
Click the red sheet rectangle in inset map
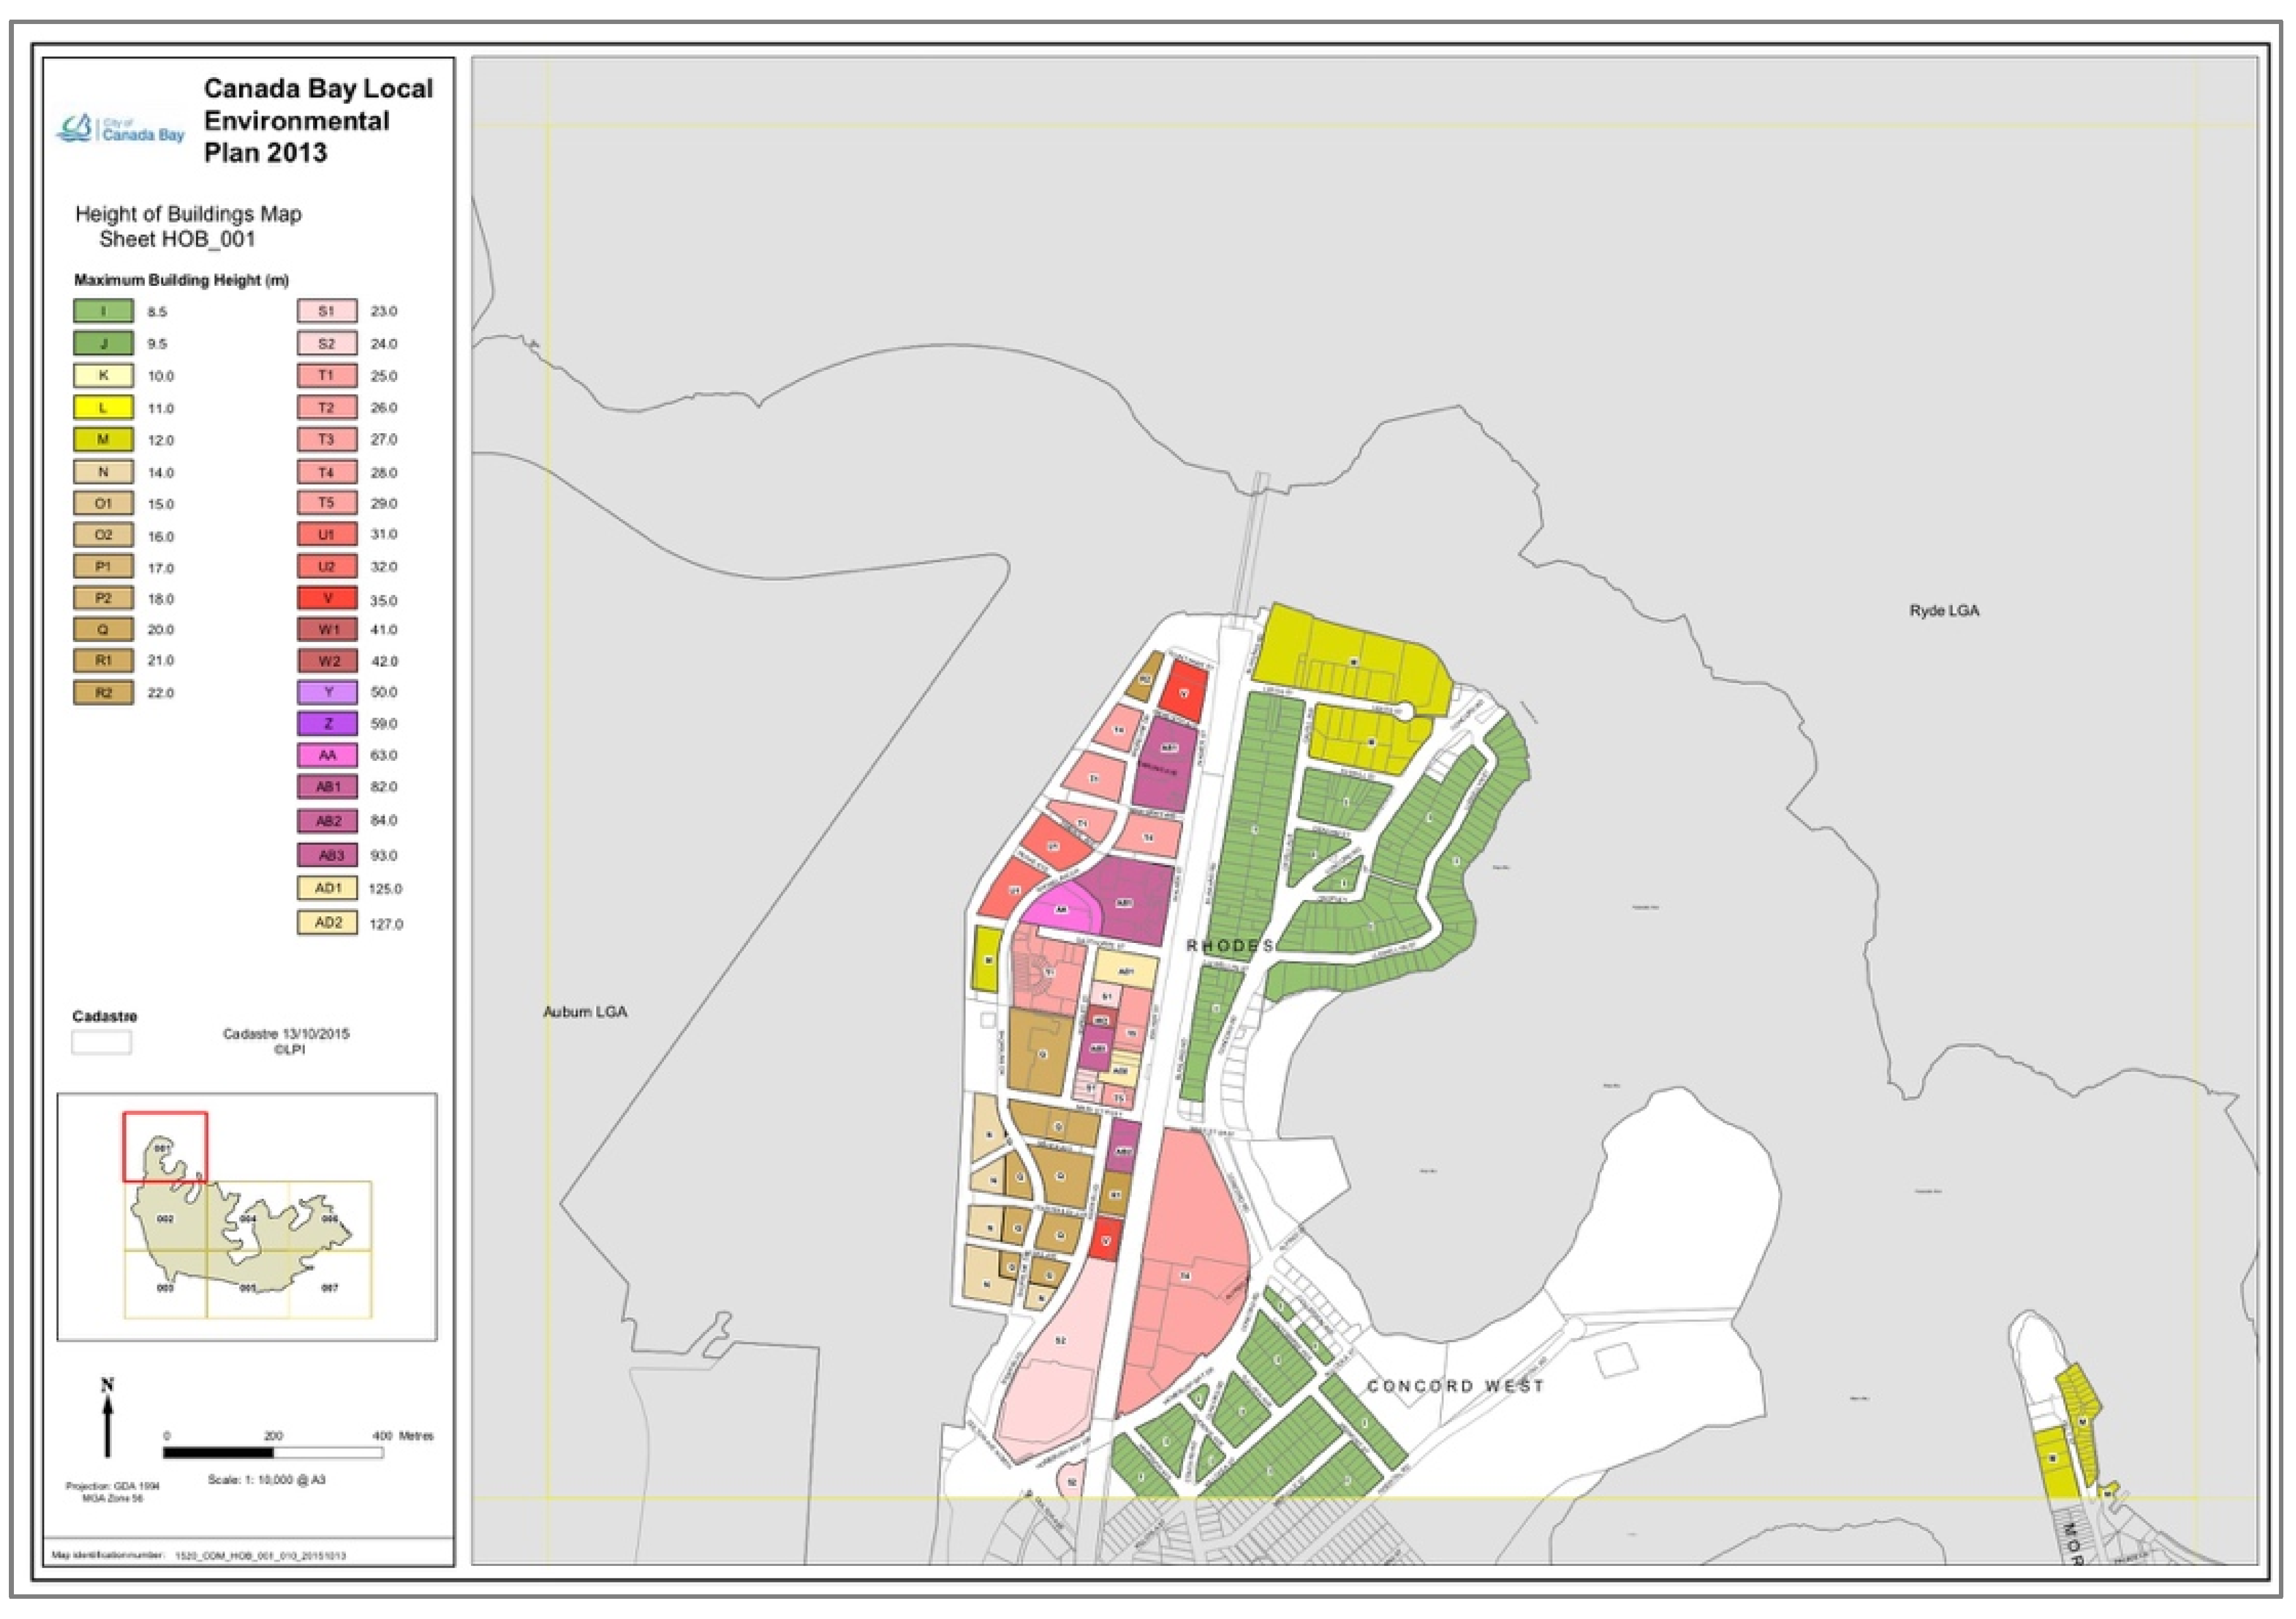tap(165, 1146)
